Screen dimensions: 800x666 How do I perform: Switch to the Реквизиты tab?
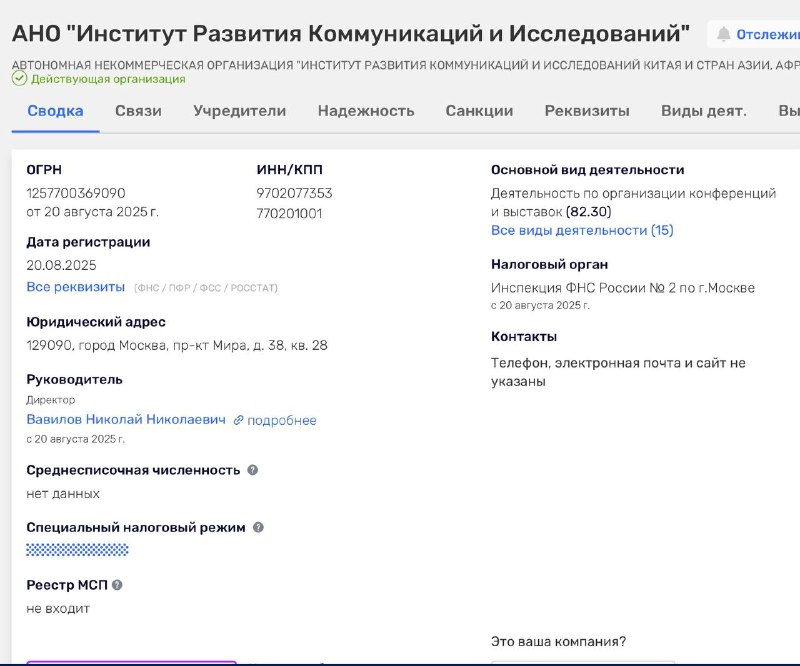coord(587,111)
